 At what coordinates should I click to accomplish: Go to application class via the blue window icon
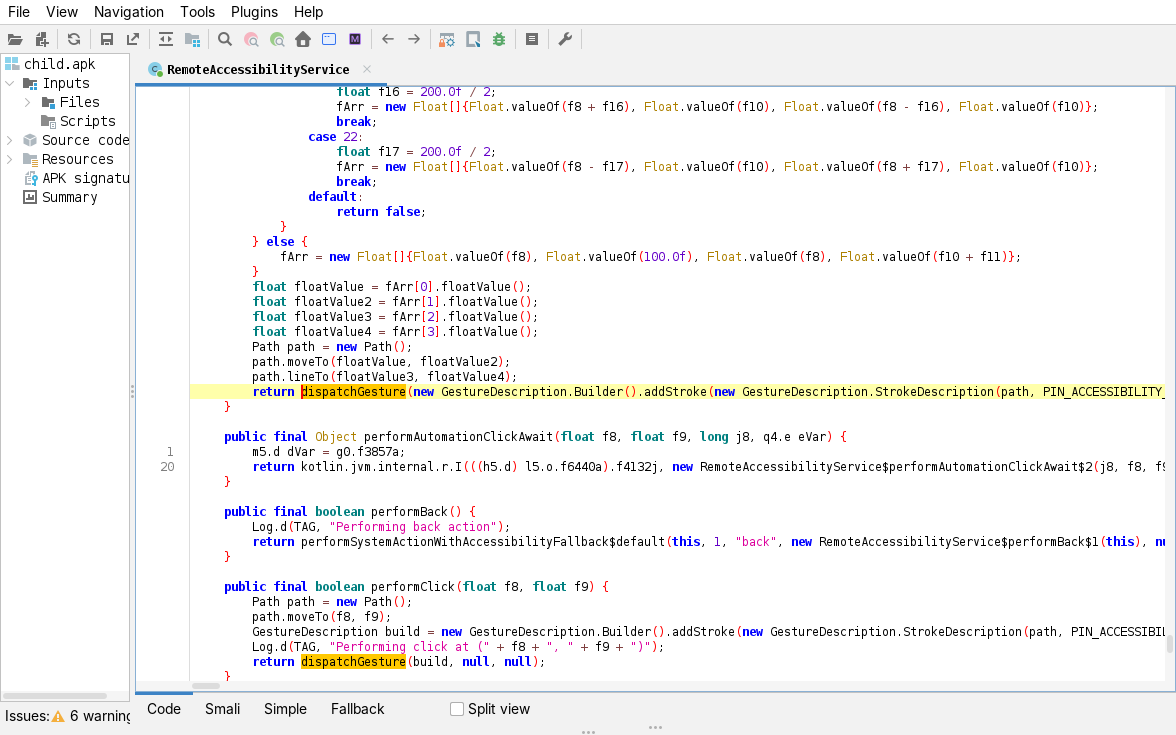pyautogui.click(x=329, y=40)
